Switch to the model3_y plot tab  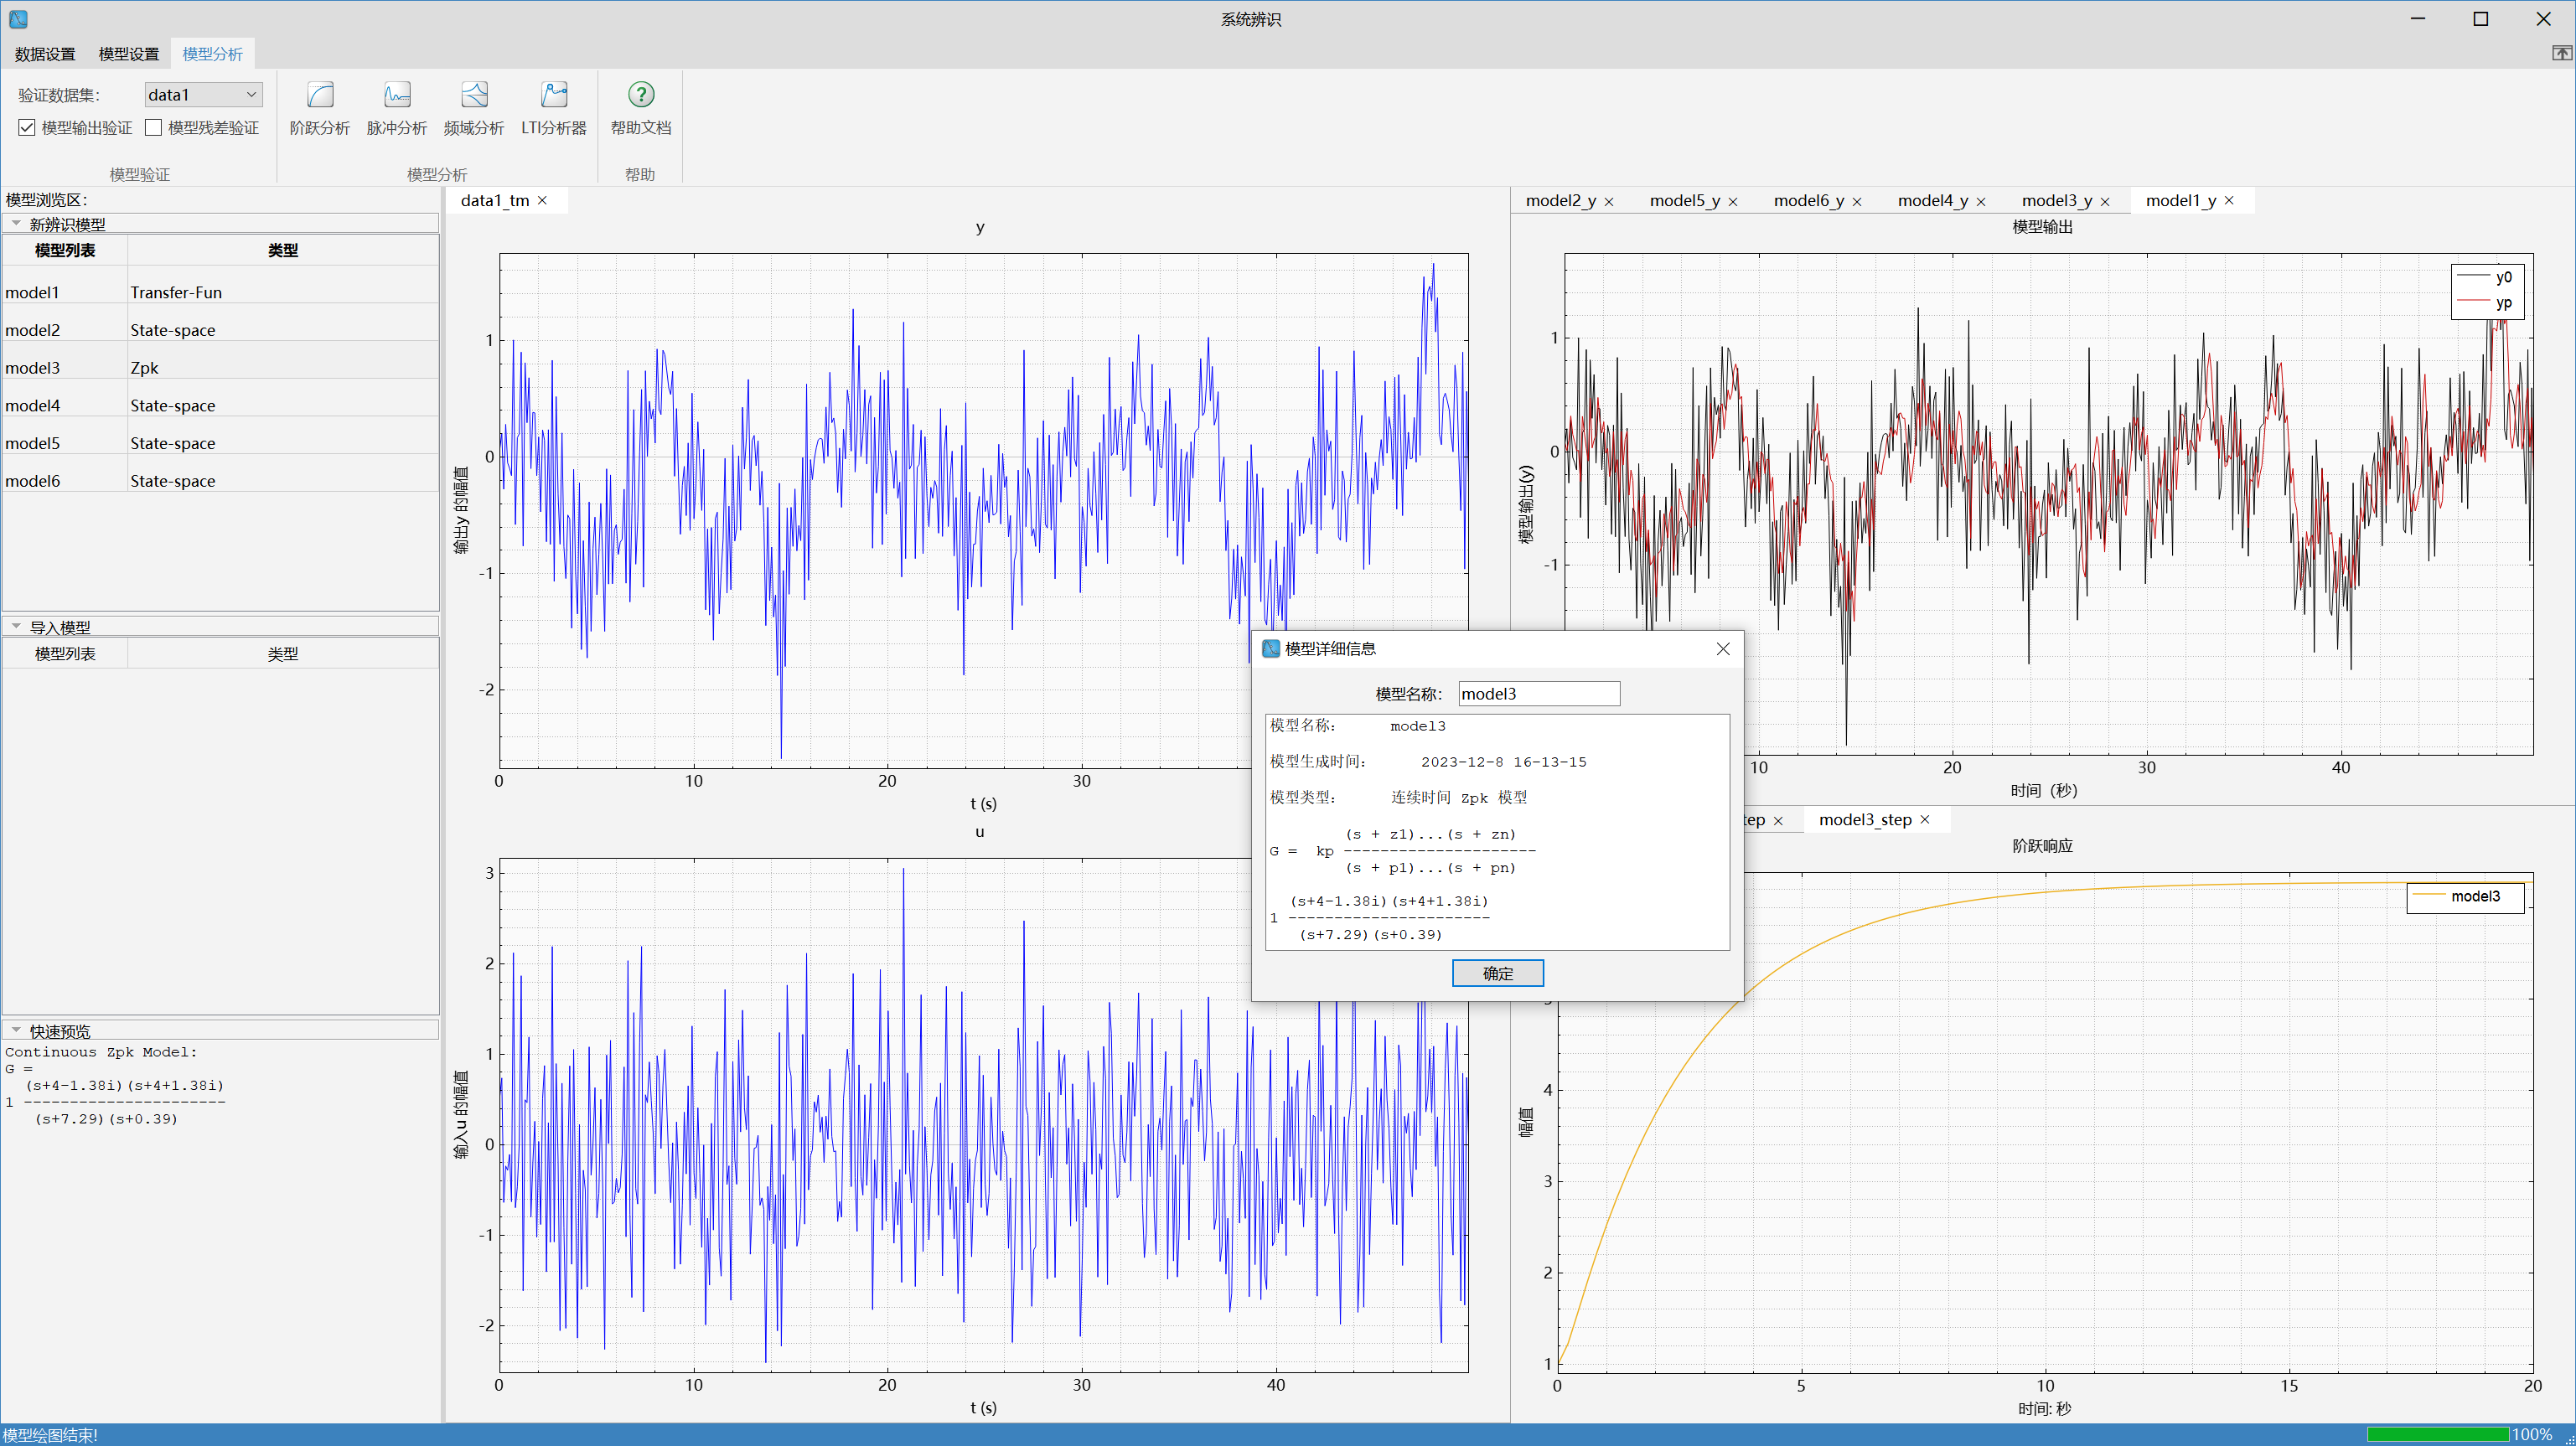tap(2056, 201)
